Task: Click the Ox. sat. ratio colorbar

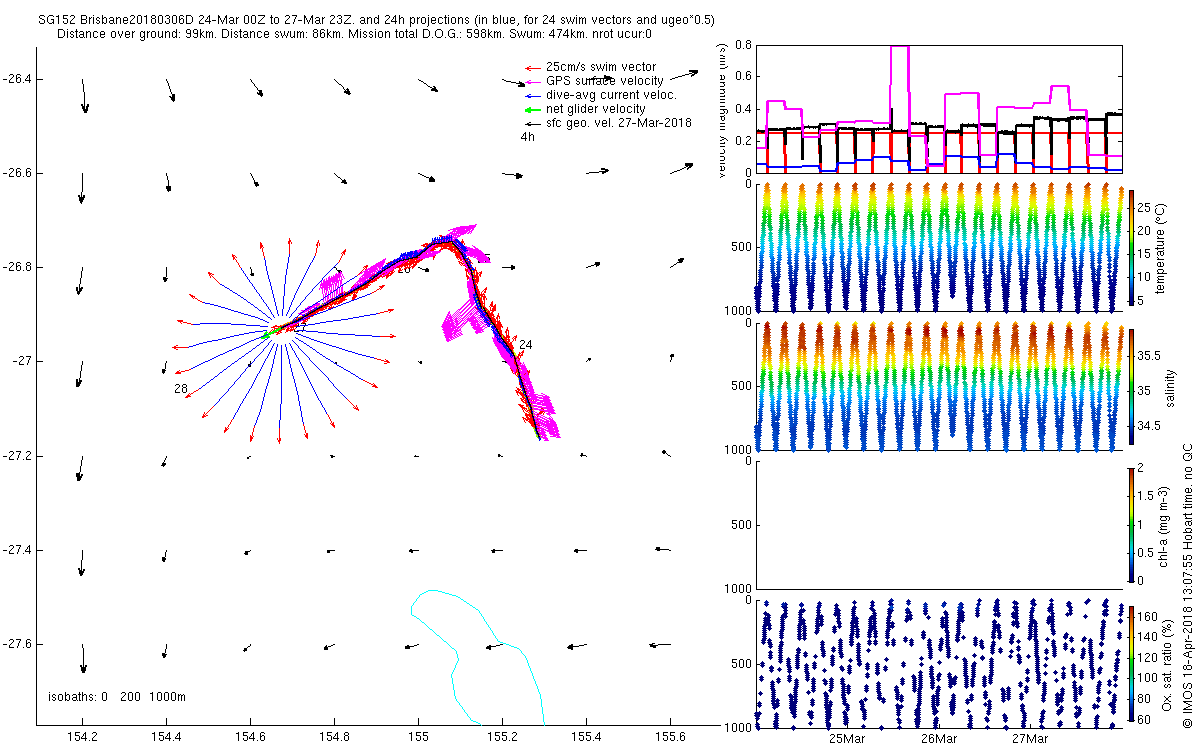Action: (x=1131, y=662)
